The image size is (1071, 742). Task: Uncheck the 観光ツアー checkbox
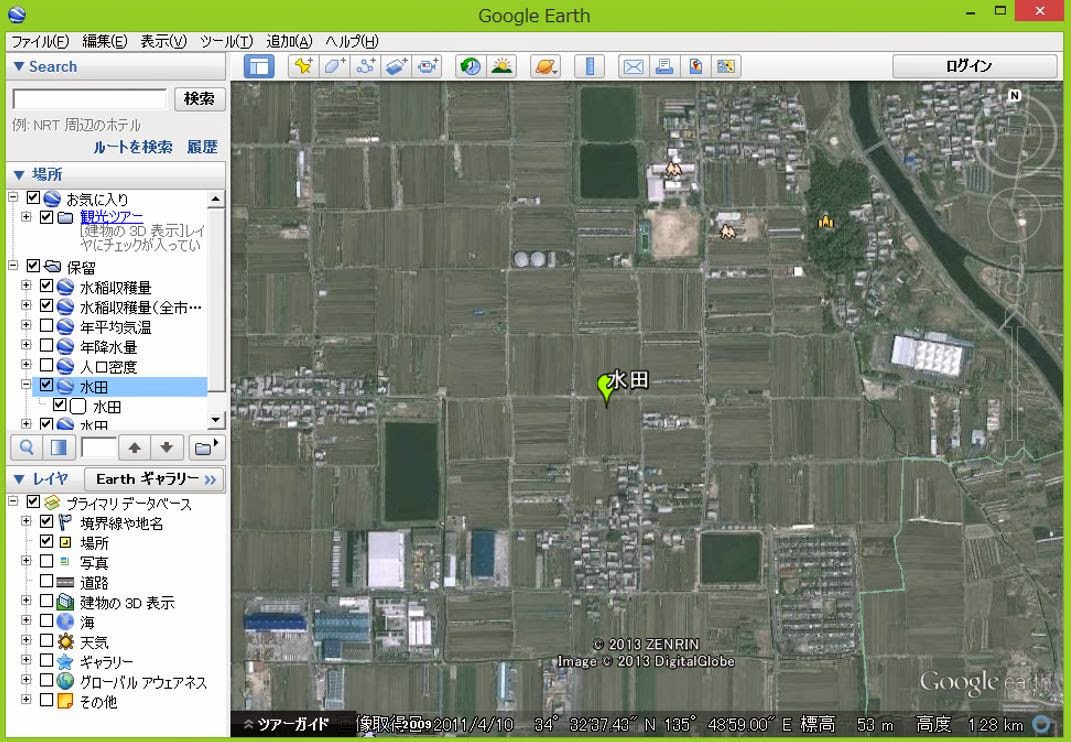46,217
